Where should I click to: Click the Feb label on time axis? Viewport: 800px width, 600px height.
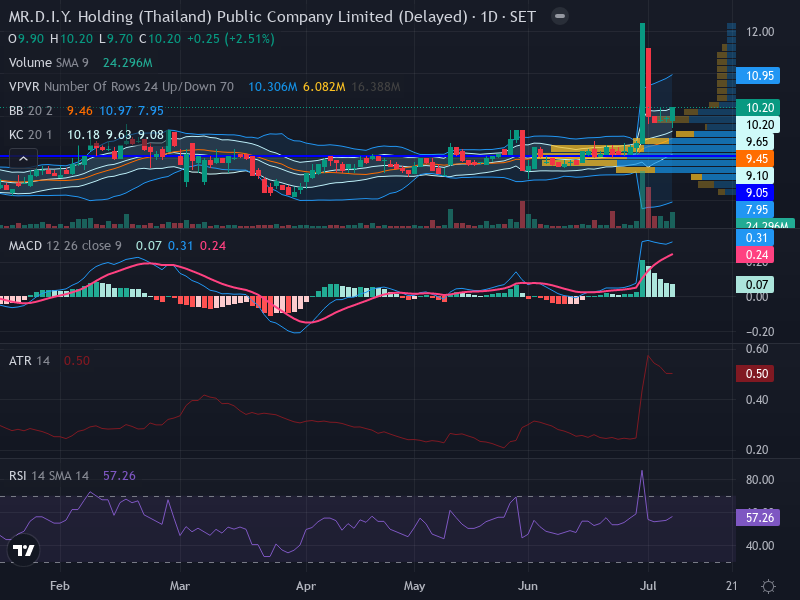[x=60, y=586]
